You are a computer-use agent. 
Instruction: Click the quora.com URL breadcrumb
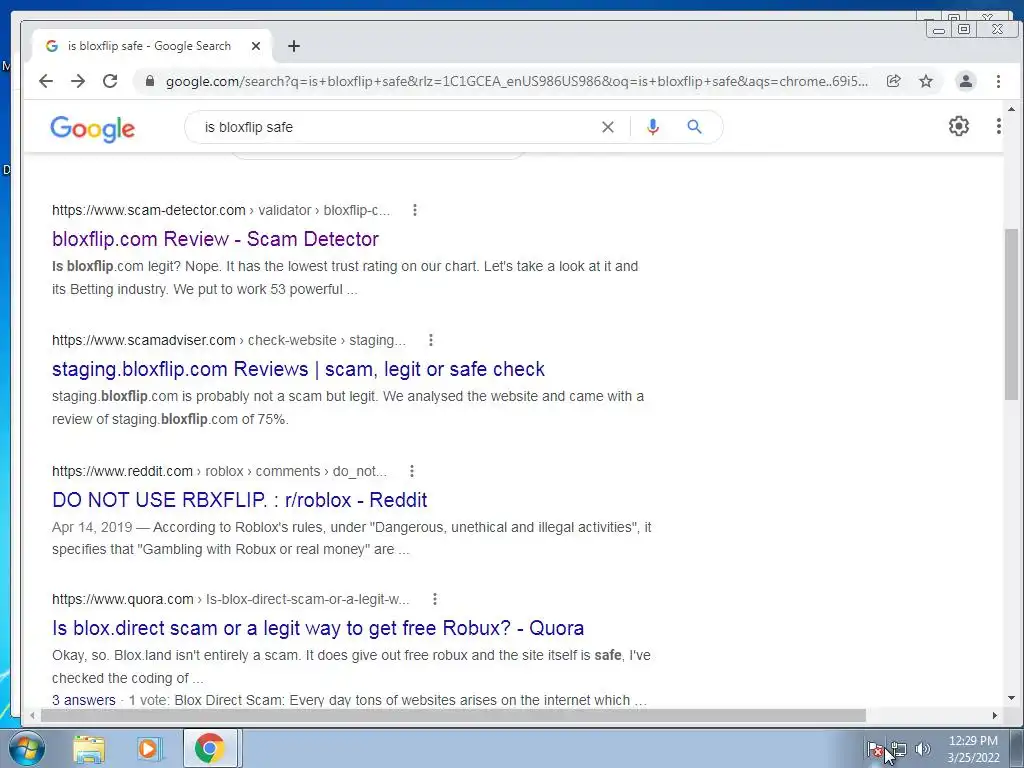point(231,599)
